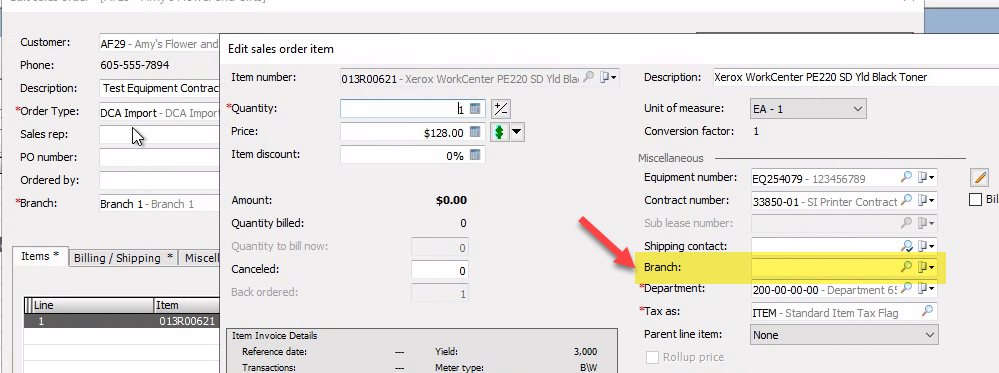This screenshot has height=373, width=999.
Task: Click 013R00621 cell in the items grid
Action: [187, 321]
